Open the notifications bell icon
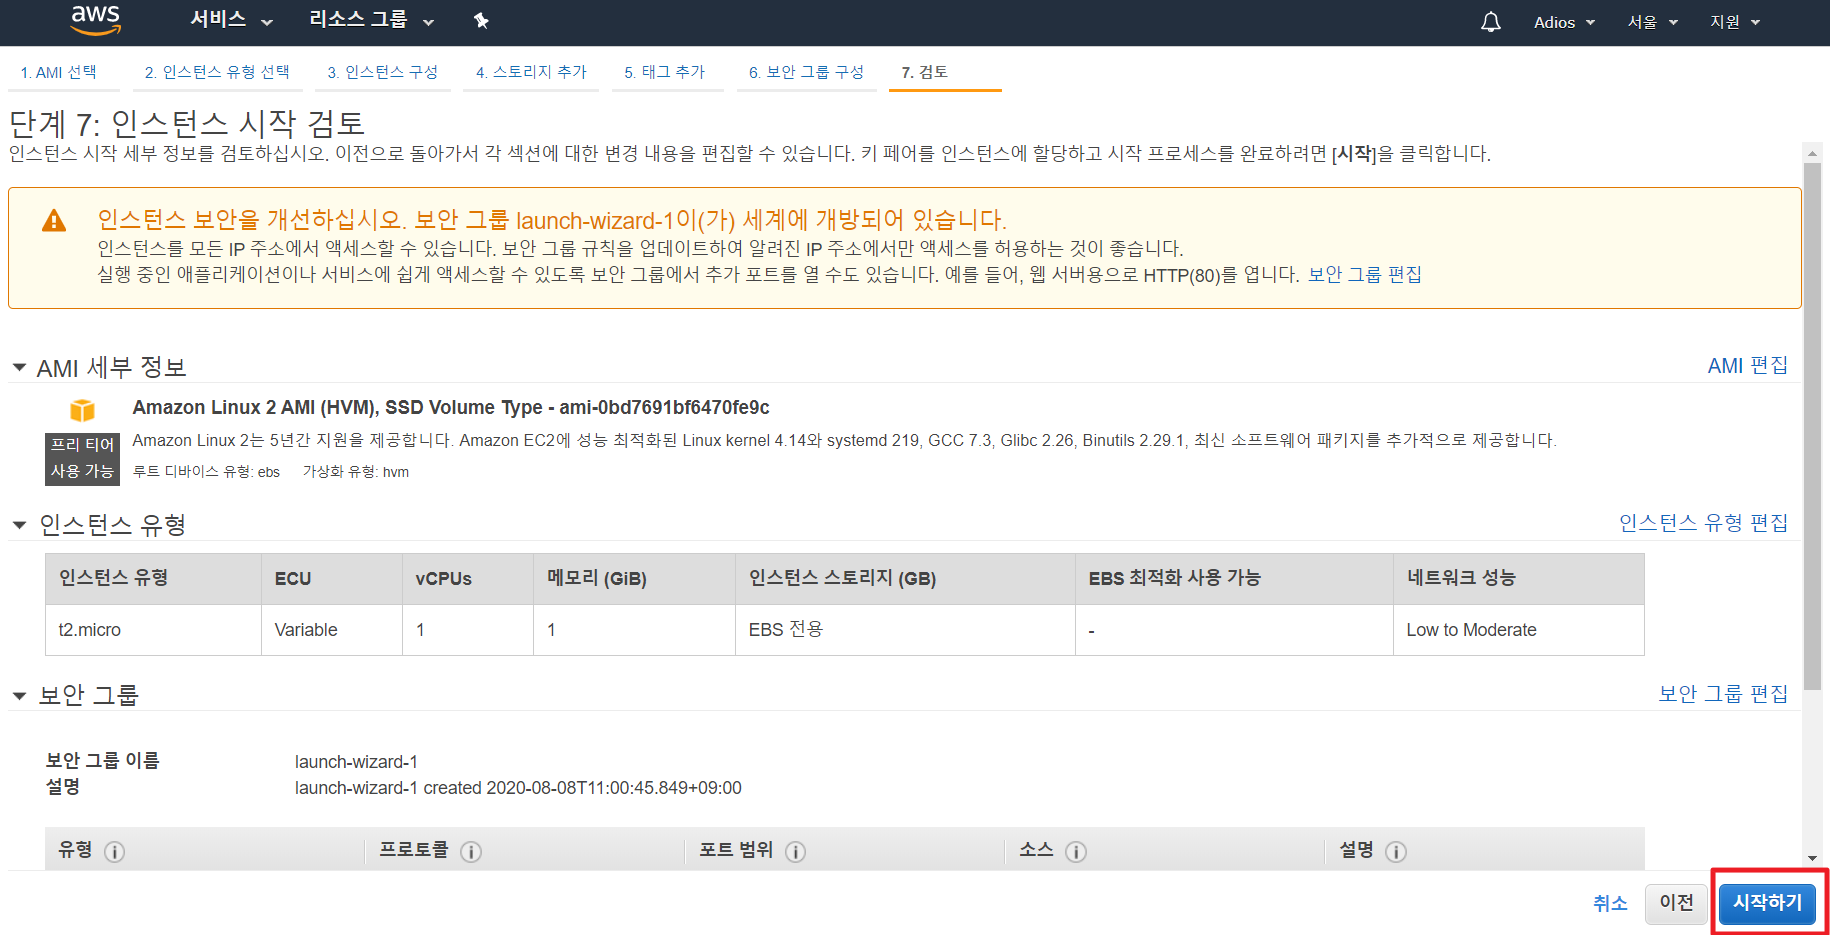The width and height of the screenshot is (1830, 935). click(x=1490, y=22)
